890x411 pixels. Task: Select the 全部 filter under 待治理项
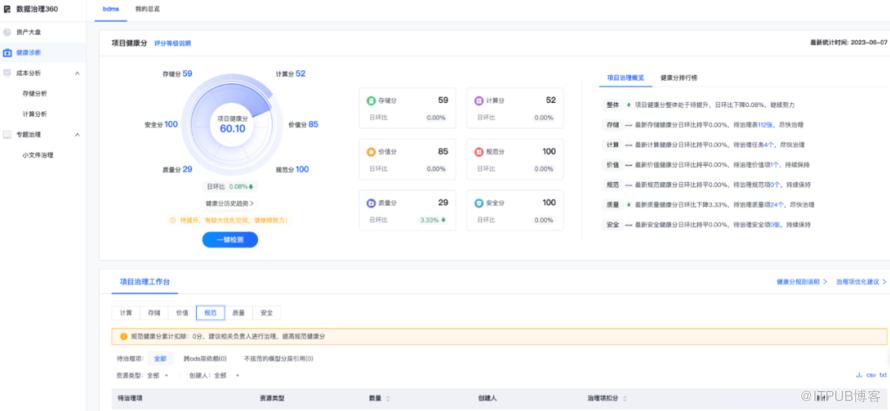point(160,358)
